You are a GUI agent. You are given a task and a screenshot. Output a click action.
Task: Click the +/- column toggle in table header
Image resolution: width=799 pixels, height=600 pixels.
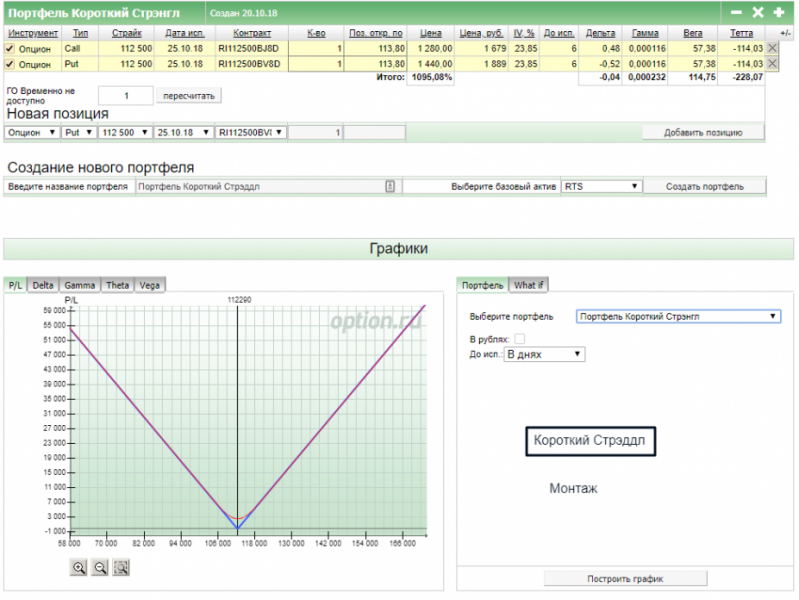pyautogui.click(x=785, y=33)
